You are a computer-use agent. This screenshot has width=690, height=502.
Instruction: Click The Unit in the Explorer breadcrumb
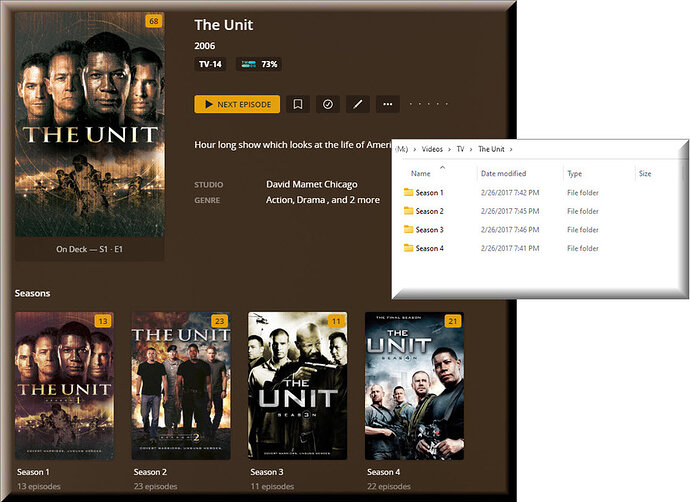pos(491,149)
